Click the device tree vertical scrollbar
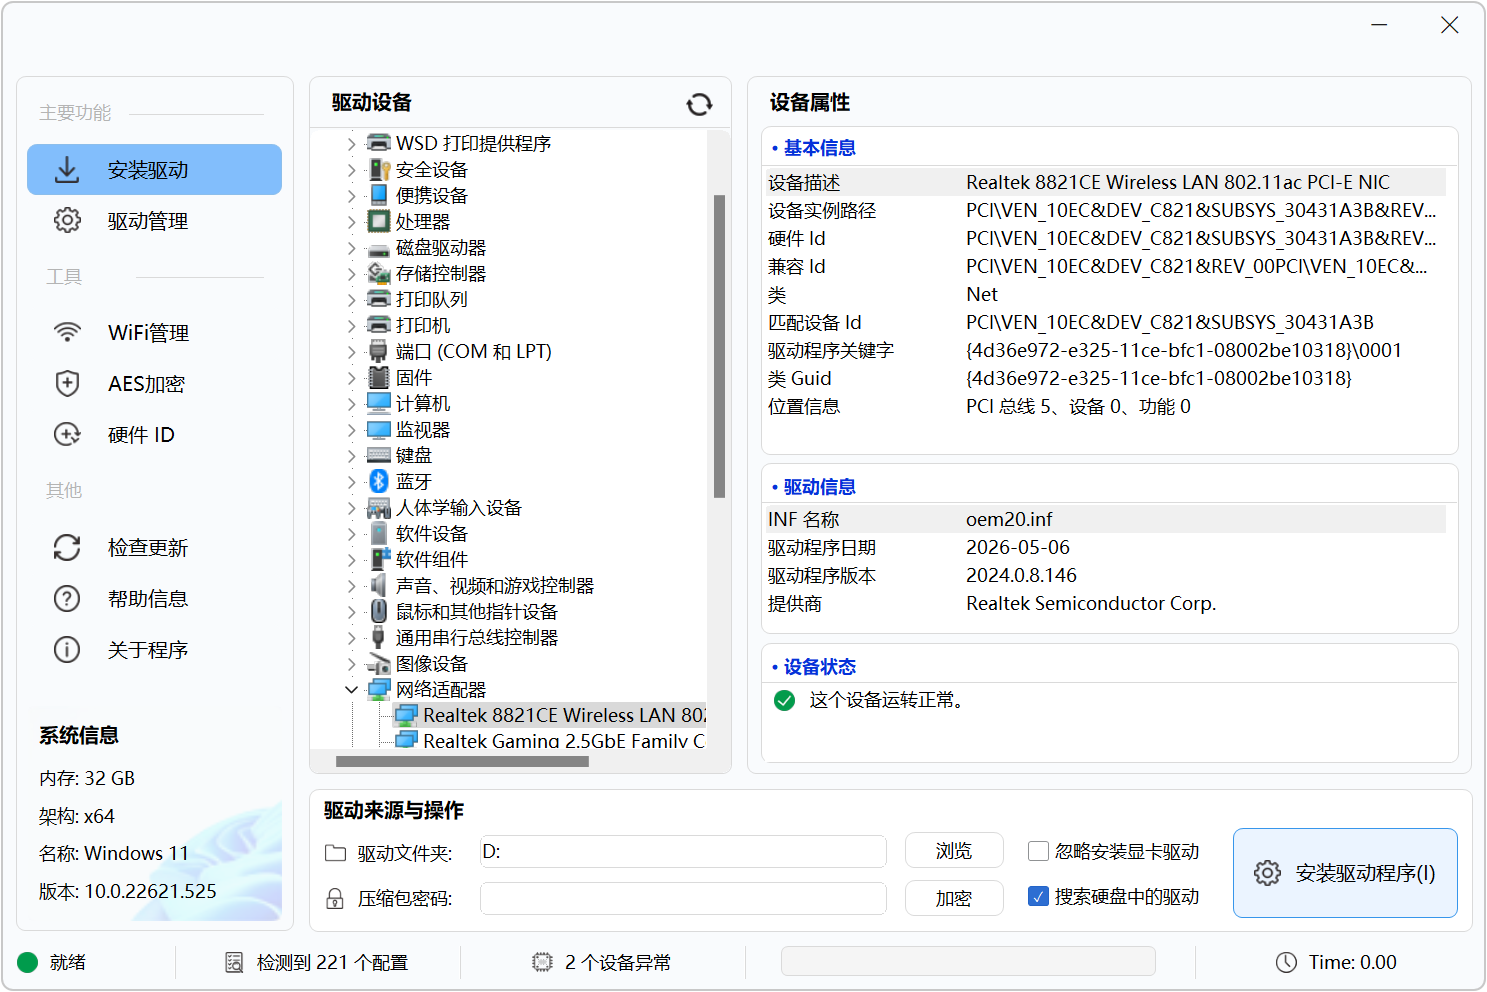 click(719, 346)
